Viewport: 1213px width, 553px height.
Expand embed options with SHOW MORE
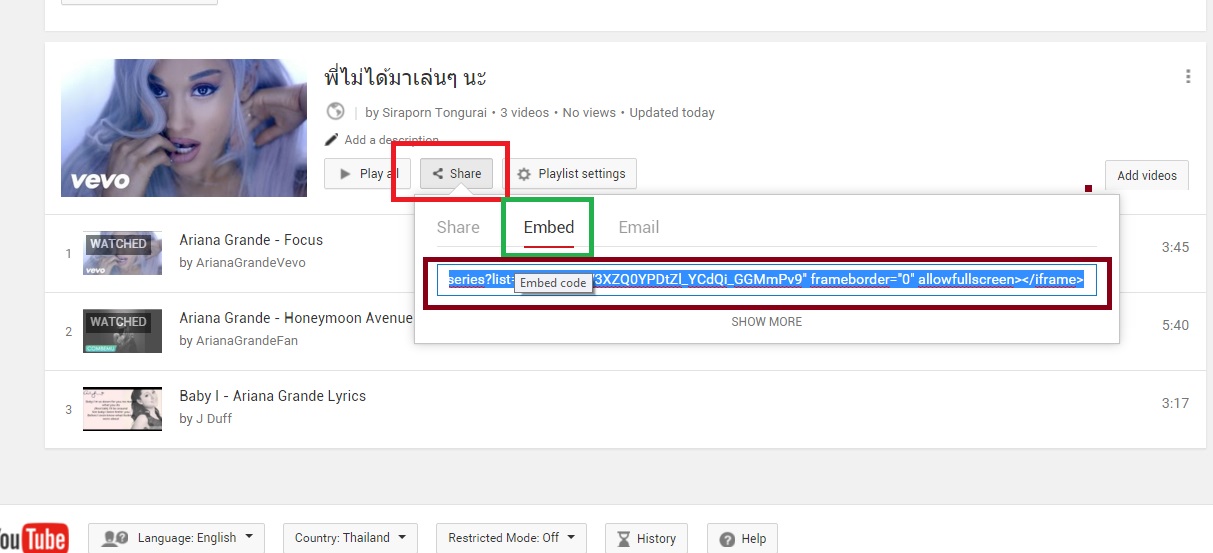pos(766,322)
